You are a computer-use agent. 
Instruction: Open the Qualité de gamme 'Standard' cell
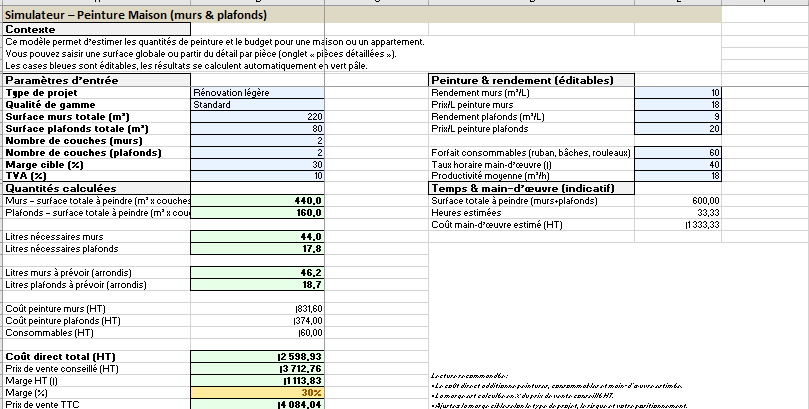click(257, 104)
